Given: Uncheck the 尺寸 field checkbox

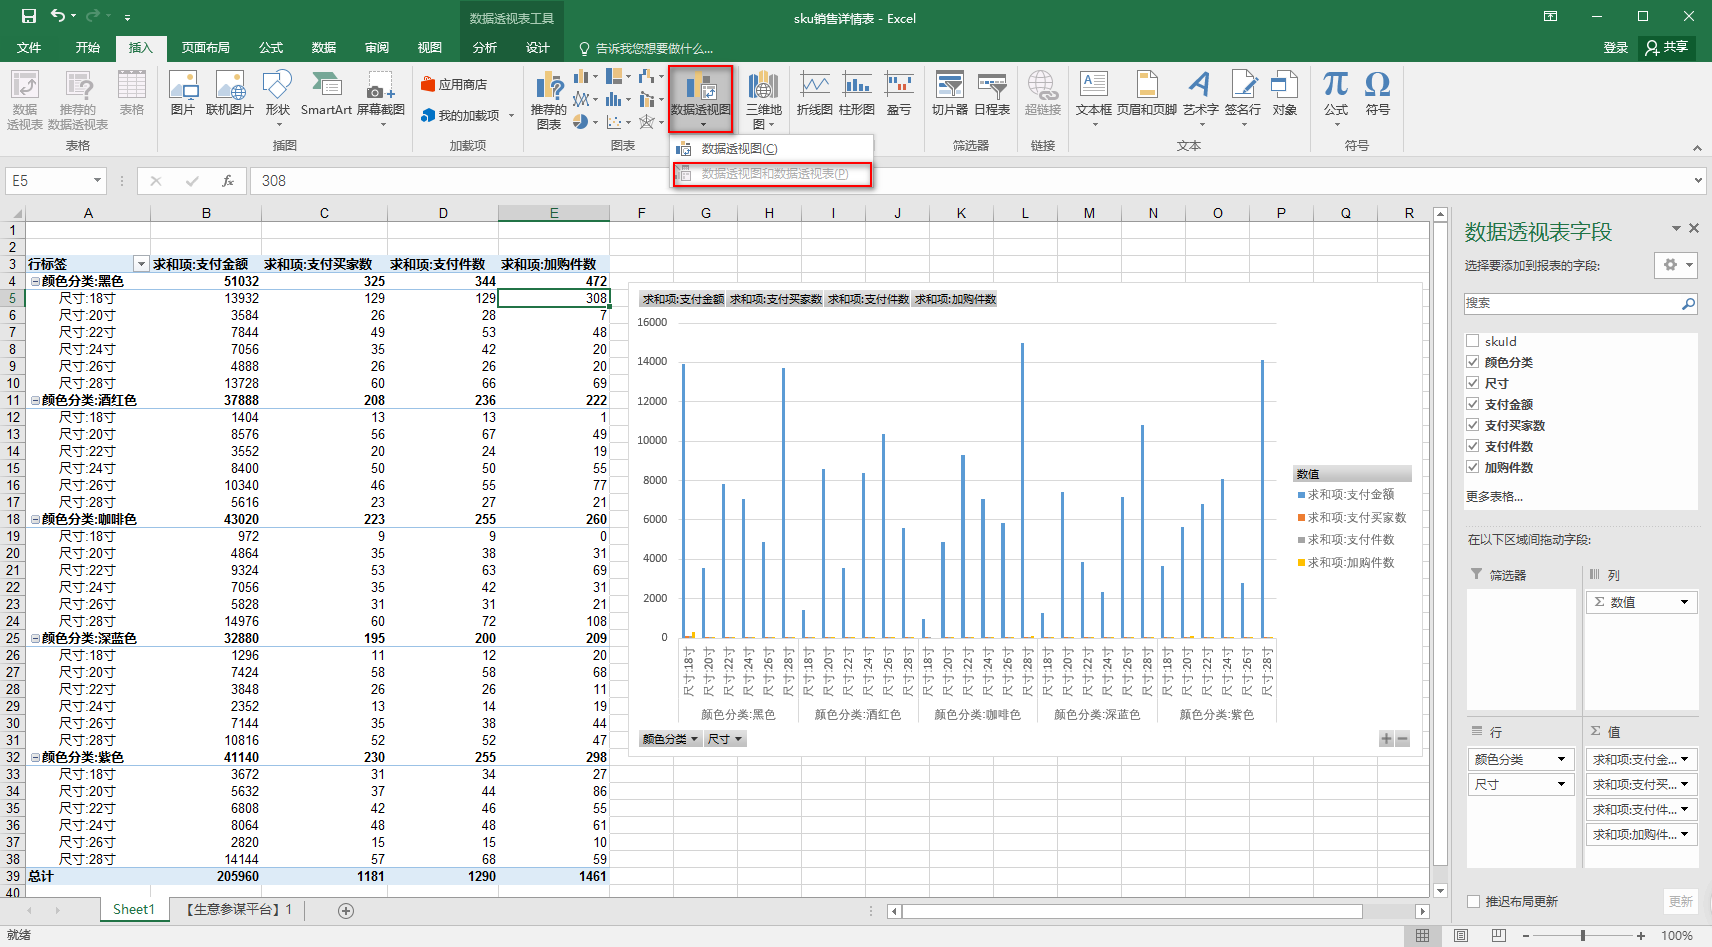Looking at the screenshot, I should (x=1472, y=383).
